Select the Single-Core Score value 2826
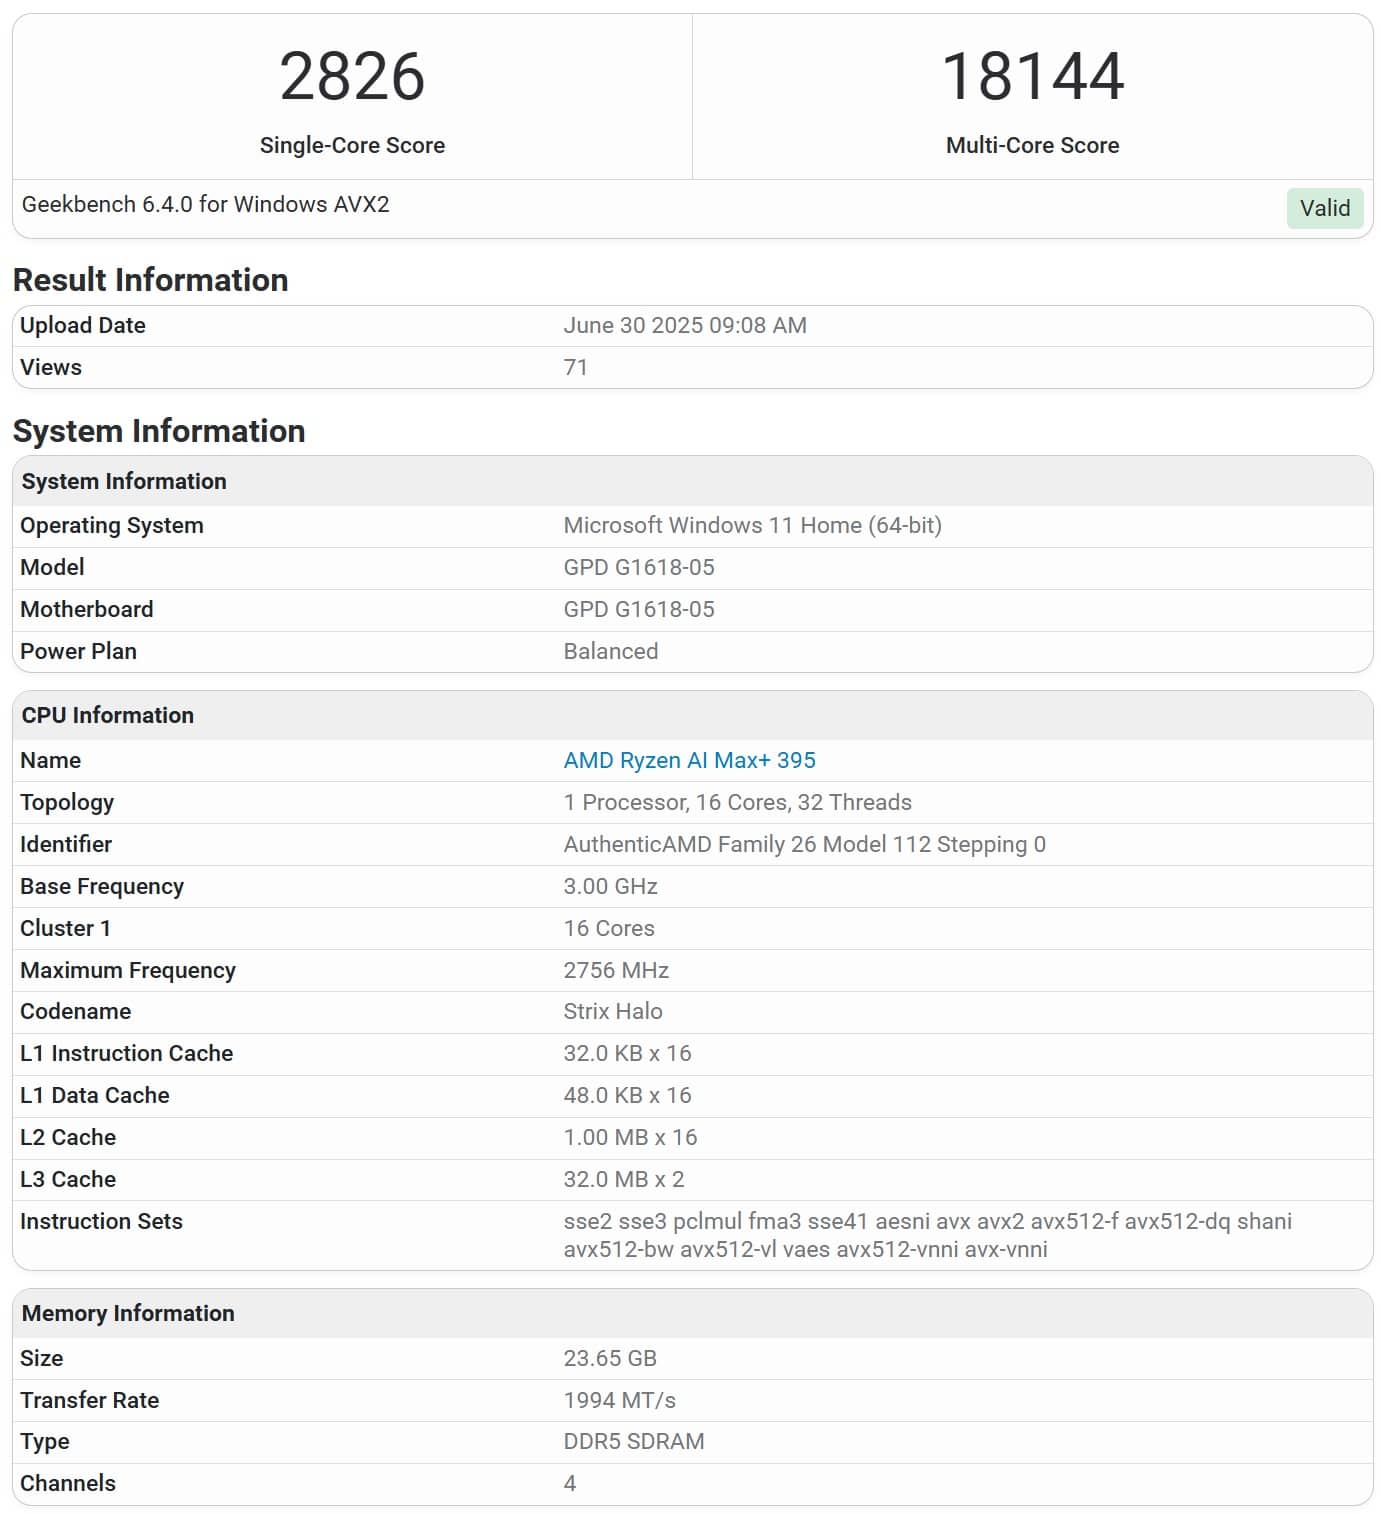 [352, 77]
